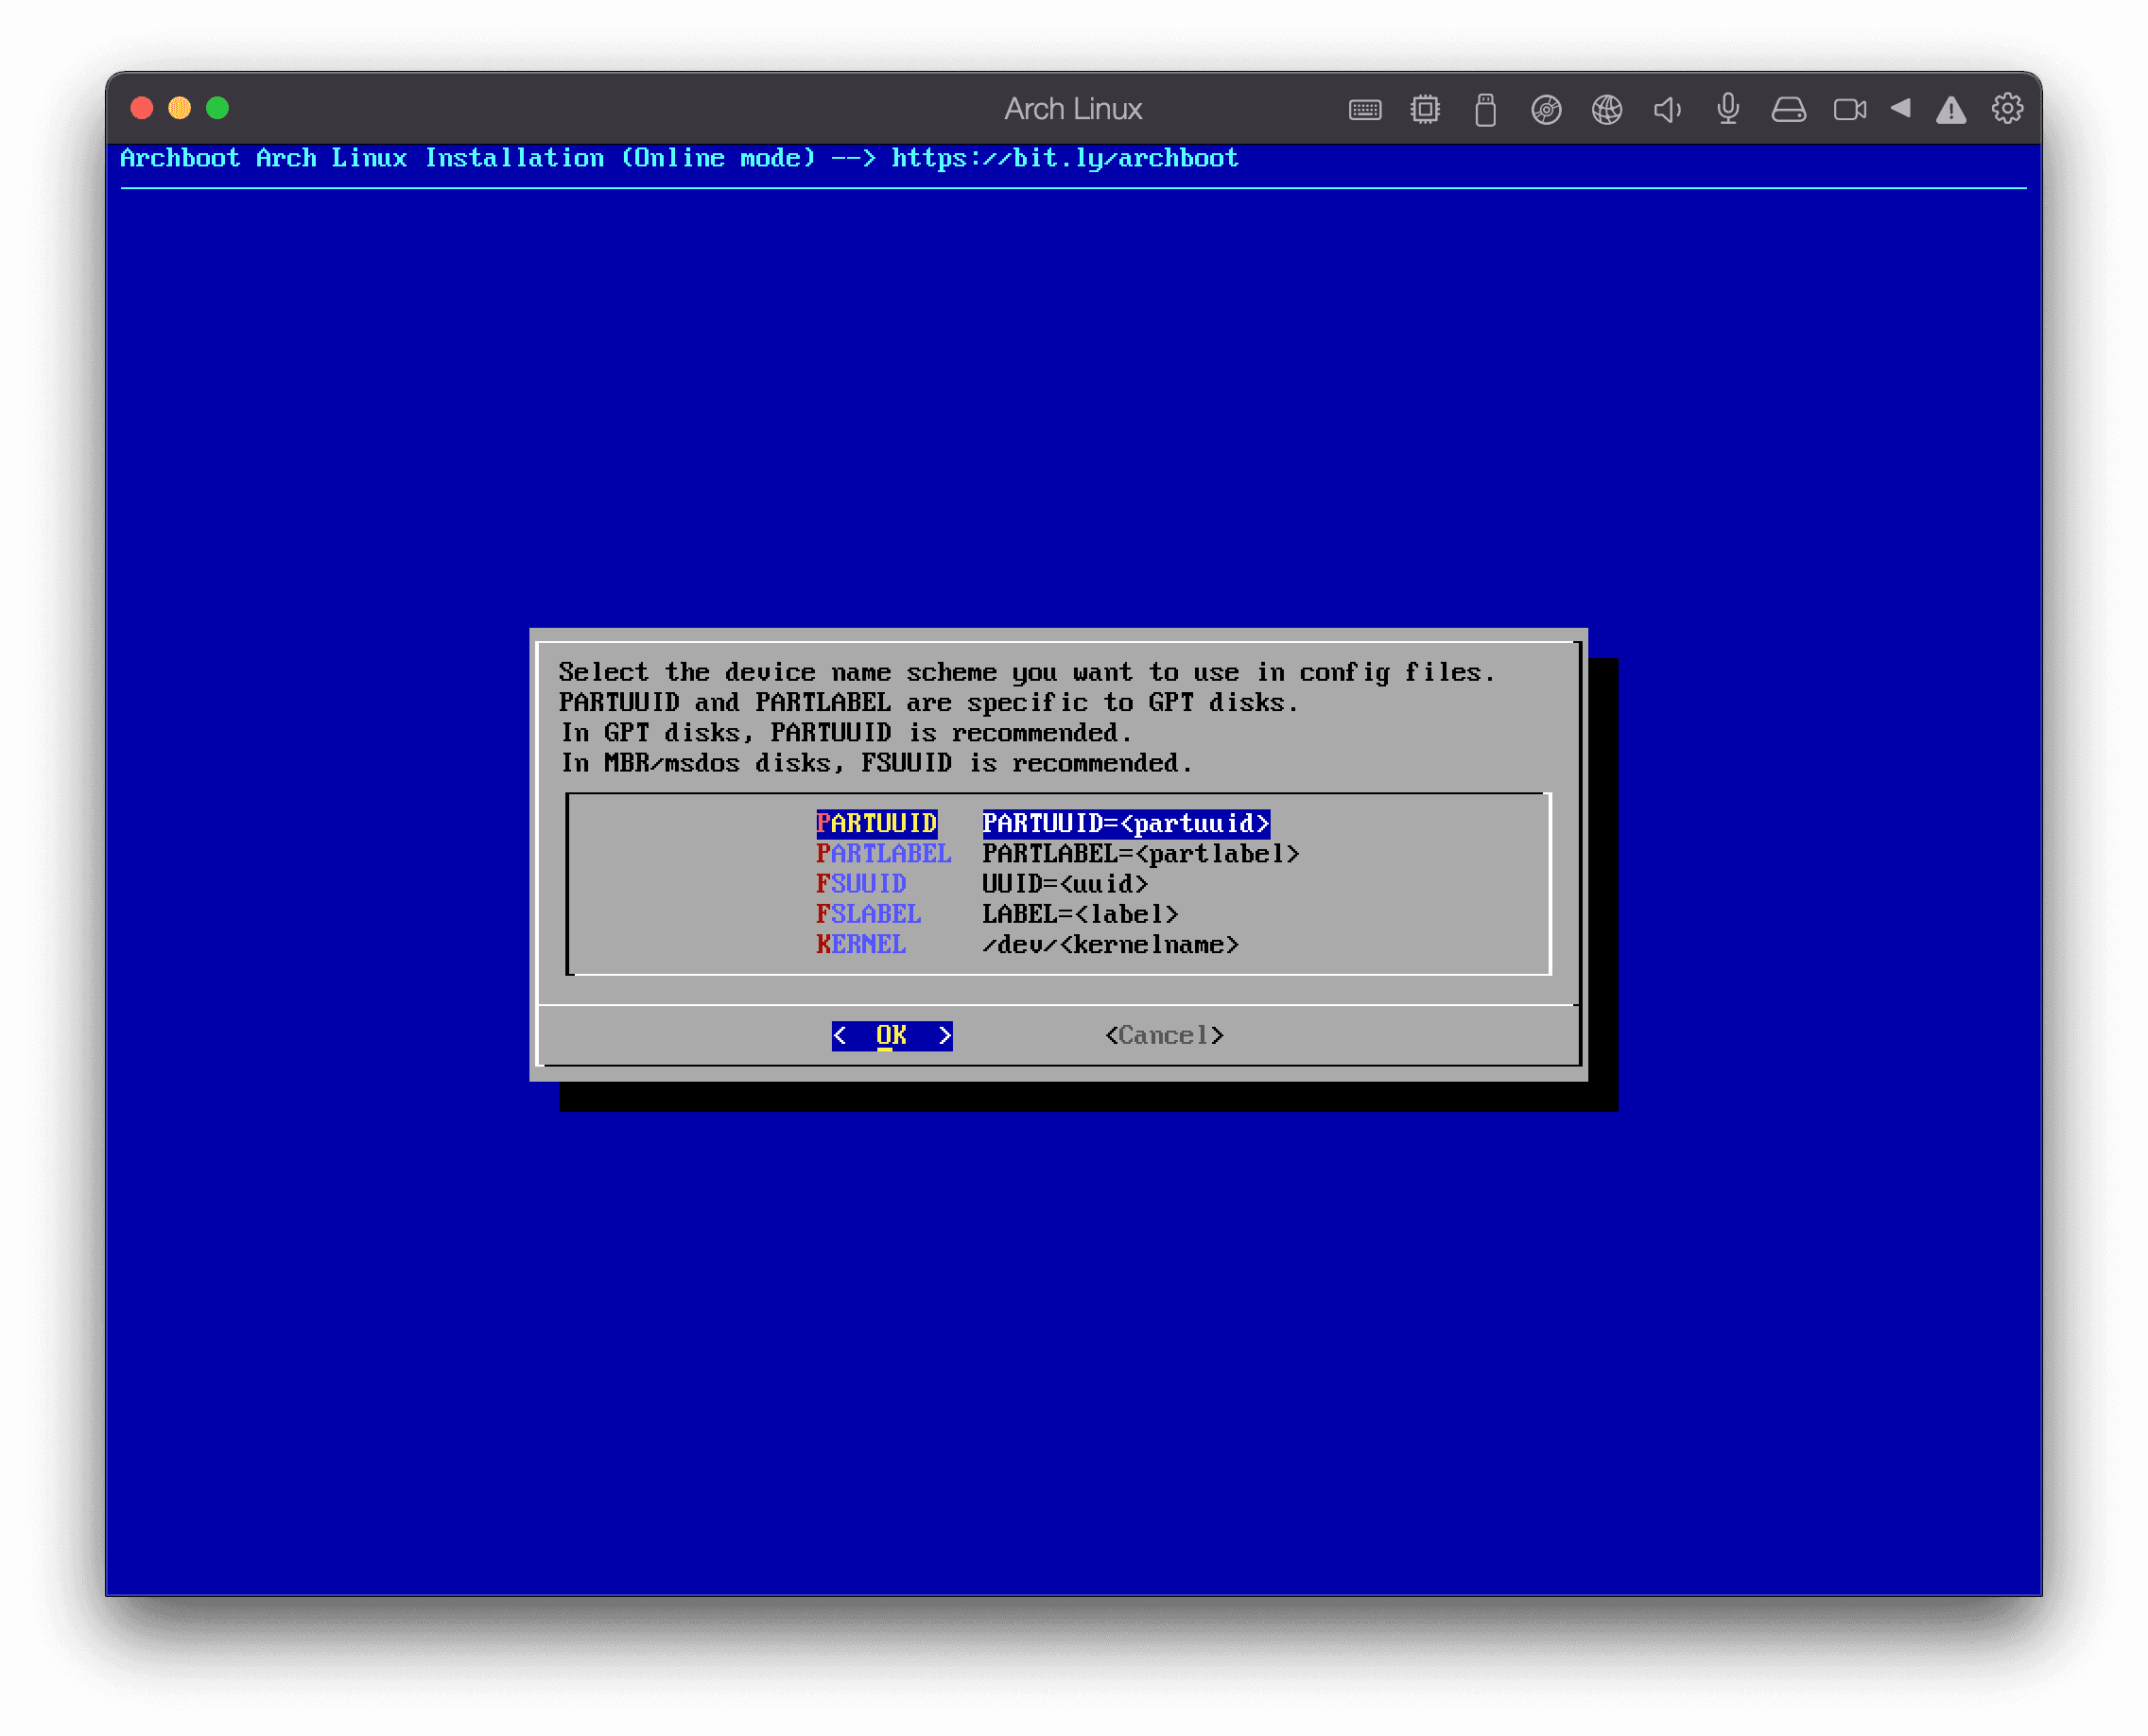Choose the FSUUID option

click(x=861, y=883)
